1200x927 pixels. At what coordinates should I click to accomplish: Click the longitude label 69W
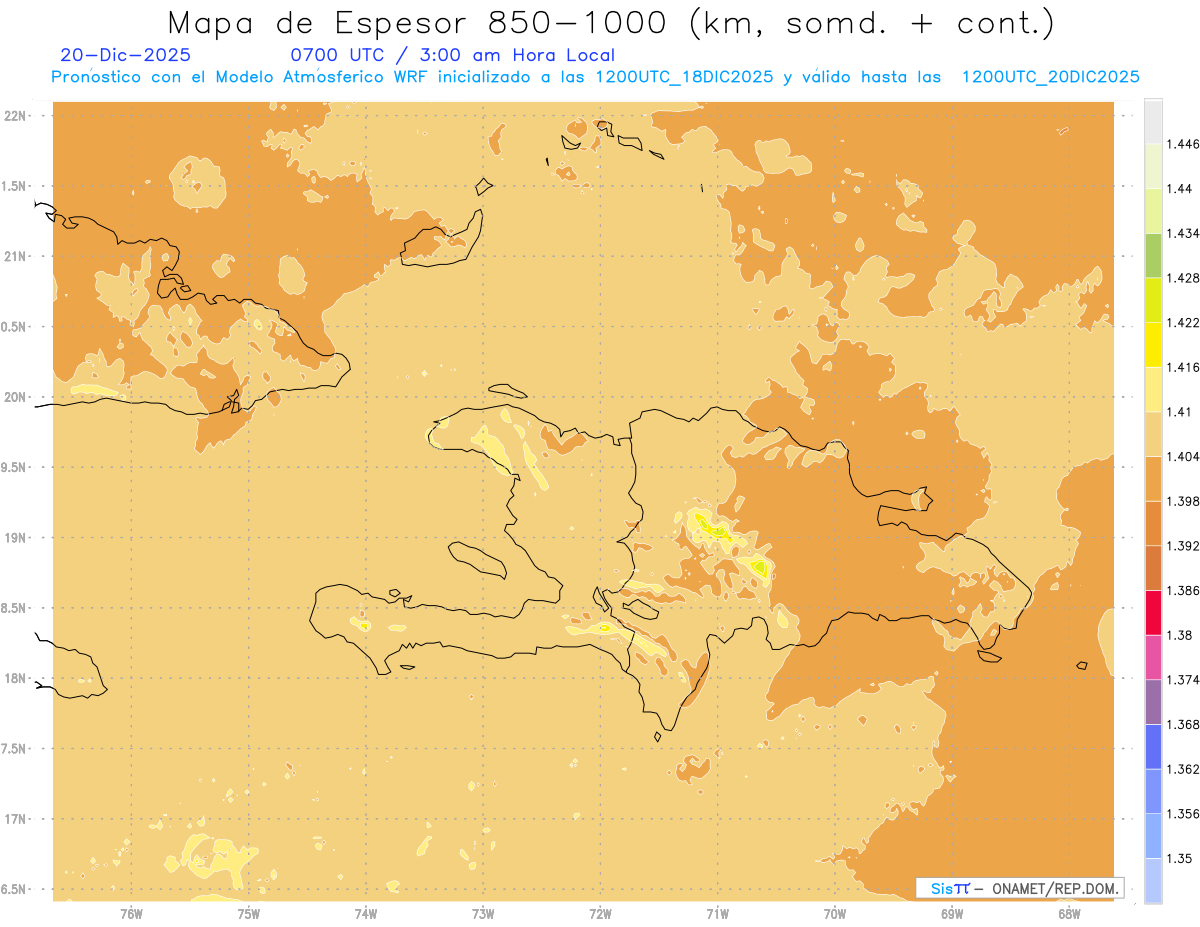click(x=952, y=913)
